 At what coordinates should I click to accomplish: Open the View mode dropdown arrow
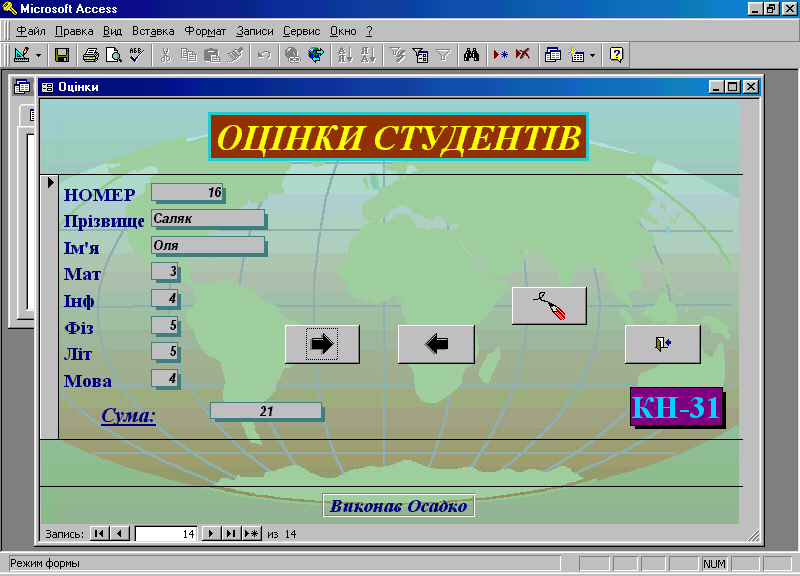[38, 55]
